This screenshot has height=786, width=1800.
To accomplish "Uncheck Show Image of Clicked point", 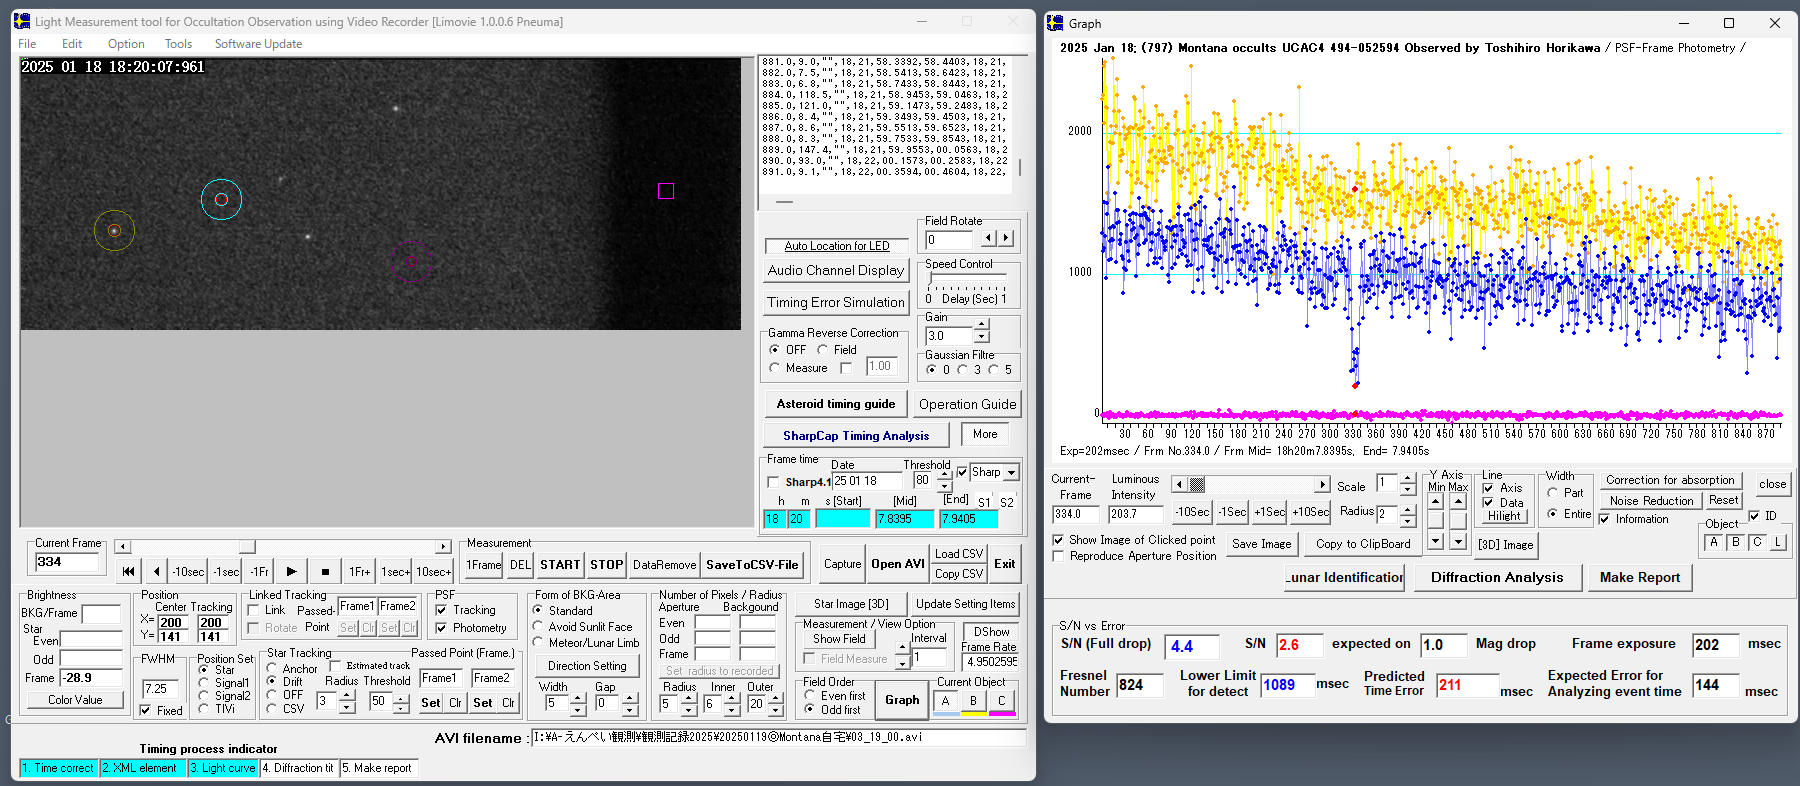I will (1058, 540).
